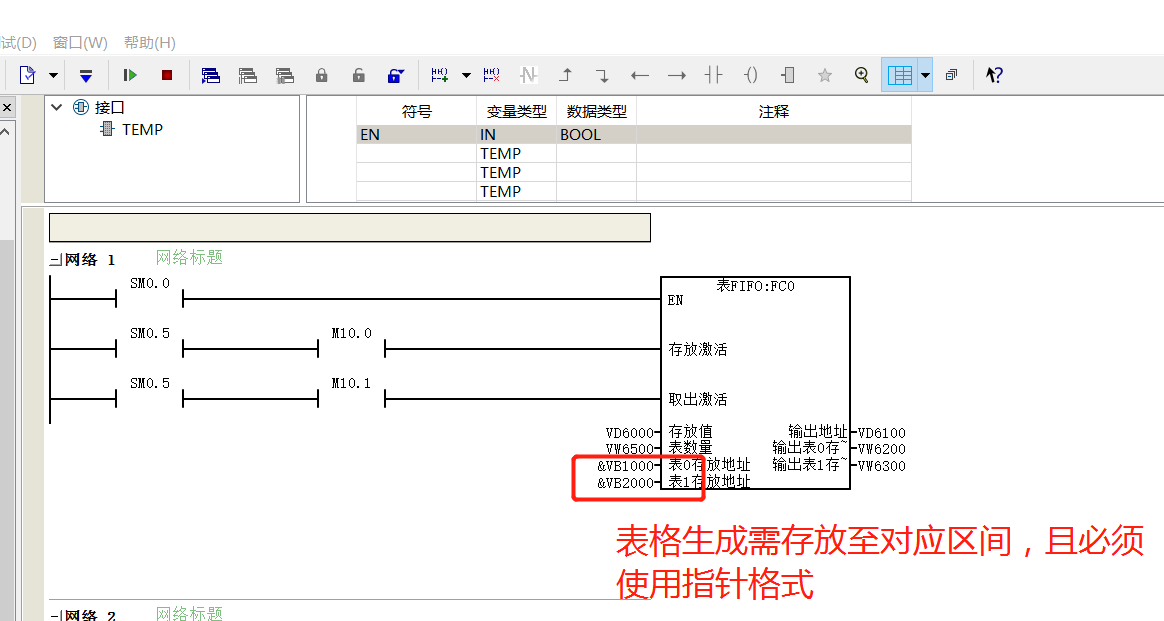The height and width of the screenshot is (621, 1164).
Task: Open the 窗口(W) menu
Action: pyautogui.click(x=80, y=43)
